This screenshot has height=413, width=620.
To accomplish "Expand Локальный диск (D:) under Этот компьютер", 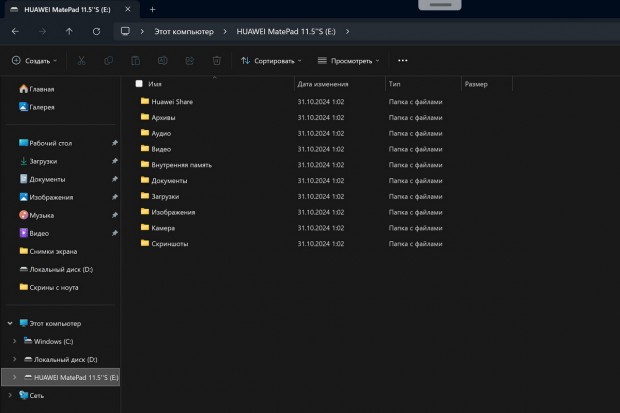I will click(15, 359).
